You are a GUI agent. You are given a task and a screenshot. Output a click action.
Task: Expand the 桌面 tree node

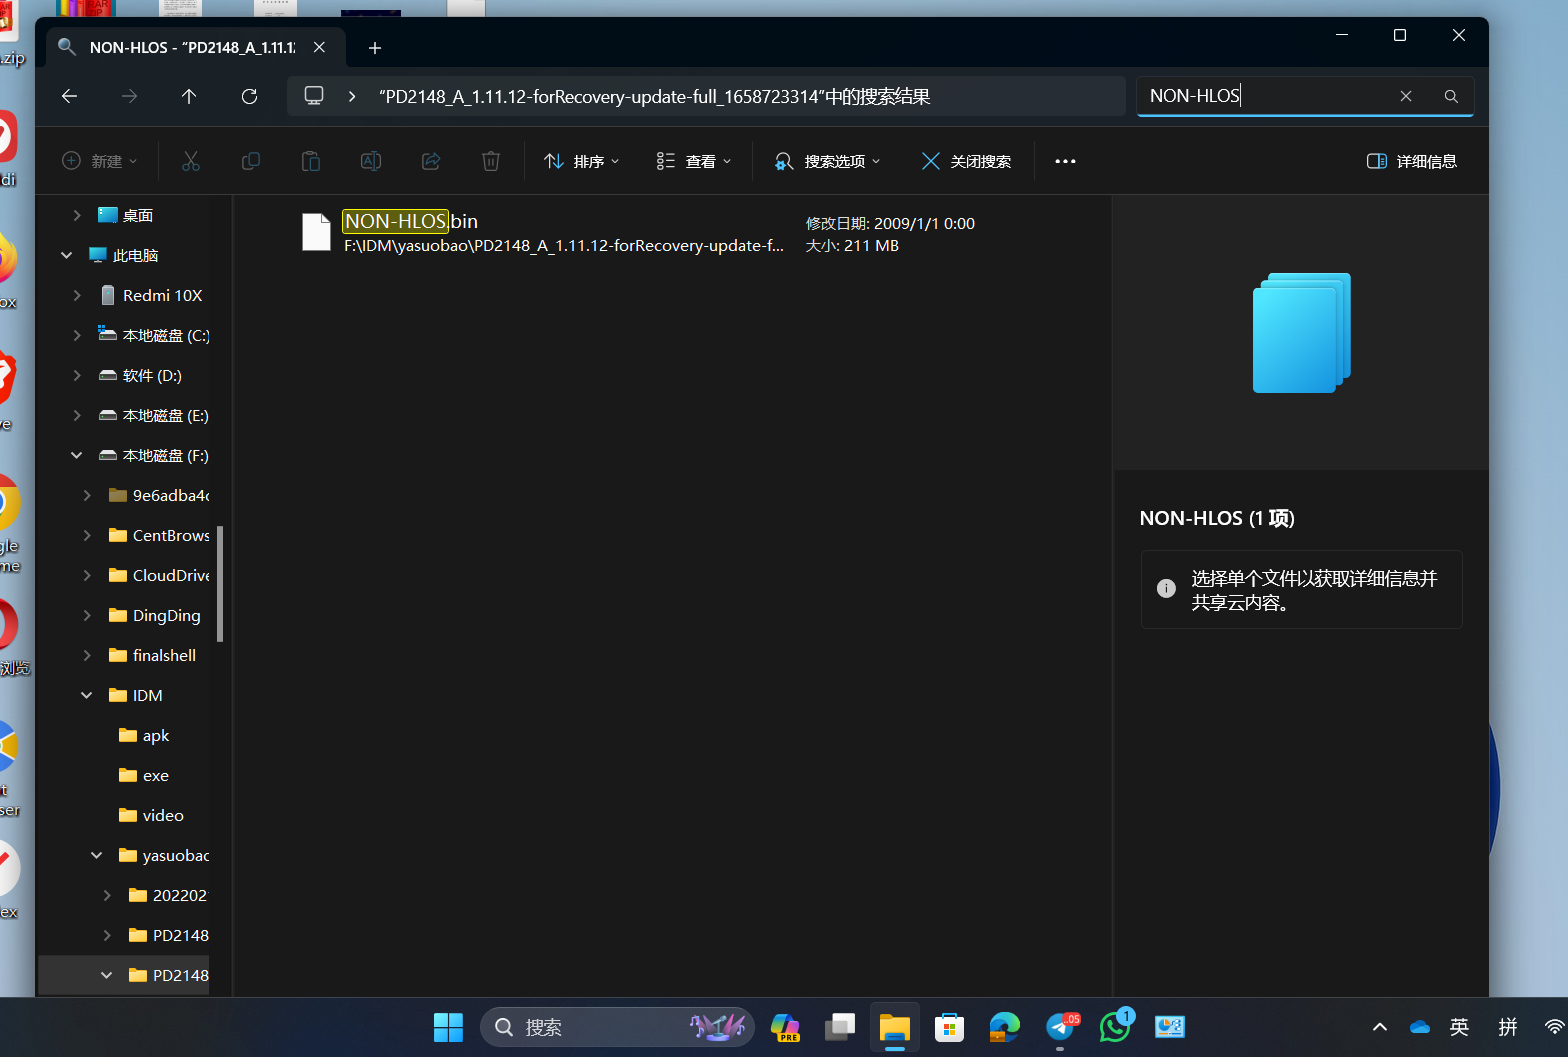[77, 215]
